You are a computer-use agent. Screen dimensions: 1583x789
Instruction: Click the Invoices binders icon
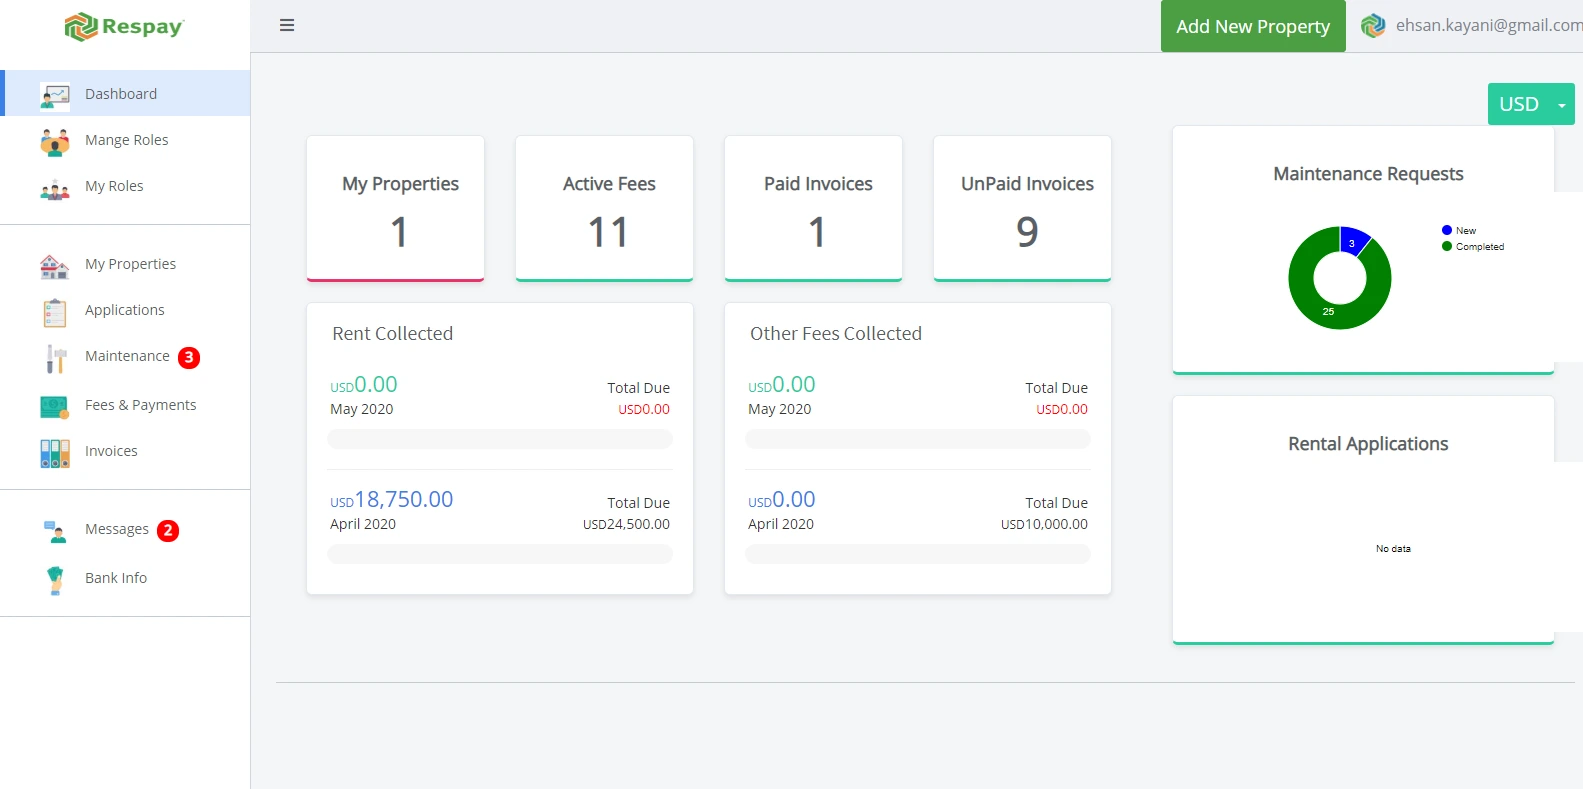(x=55, y=453)
